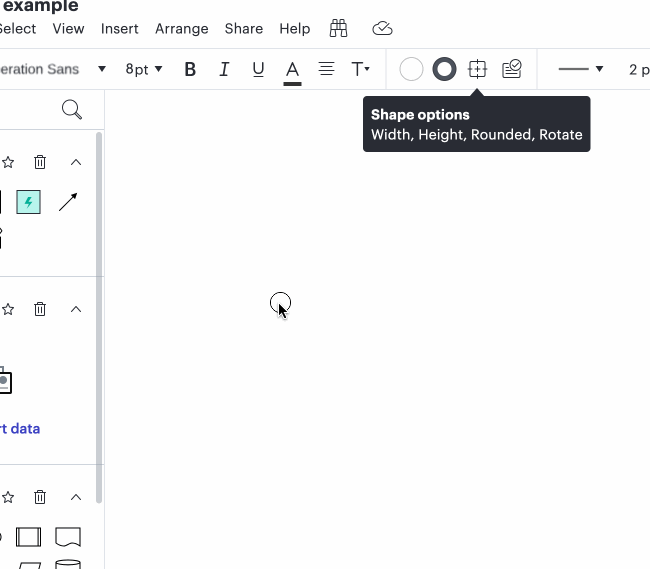Click the shapes panel vertical scrollbar
650x569 pixels.
click(x=99, y=318)
